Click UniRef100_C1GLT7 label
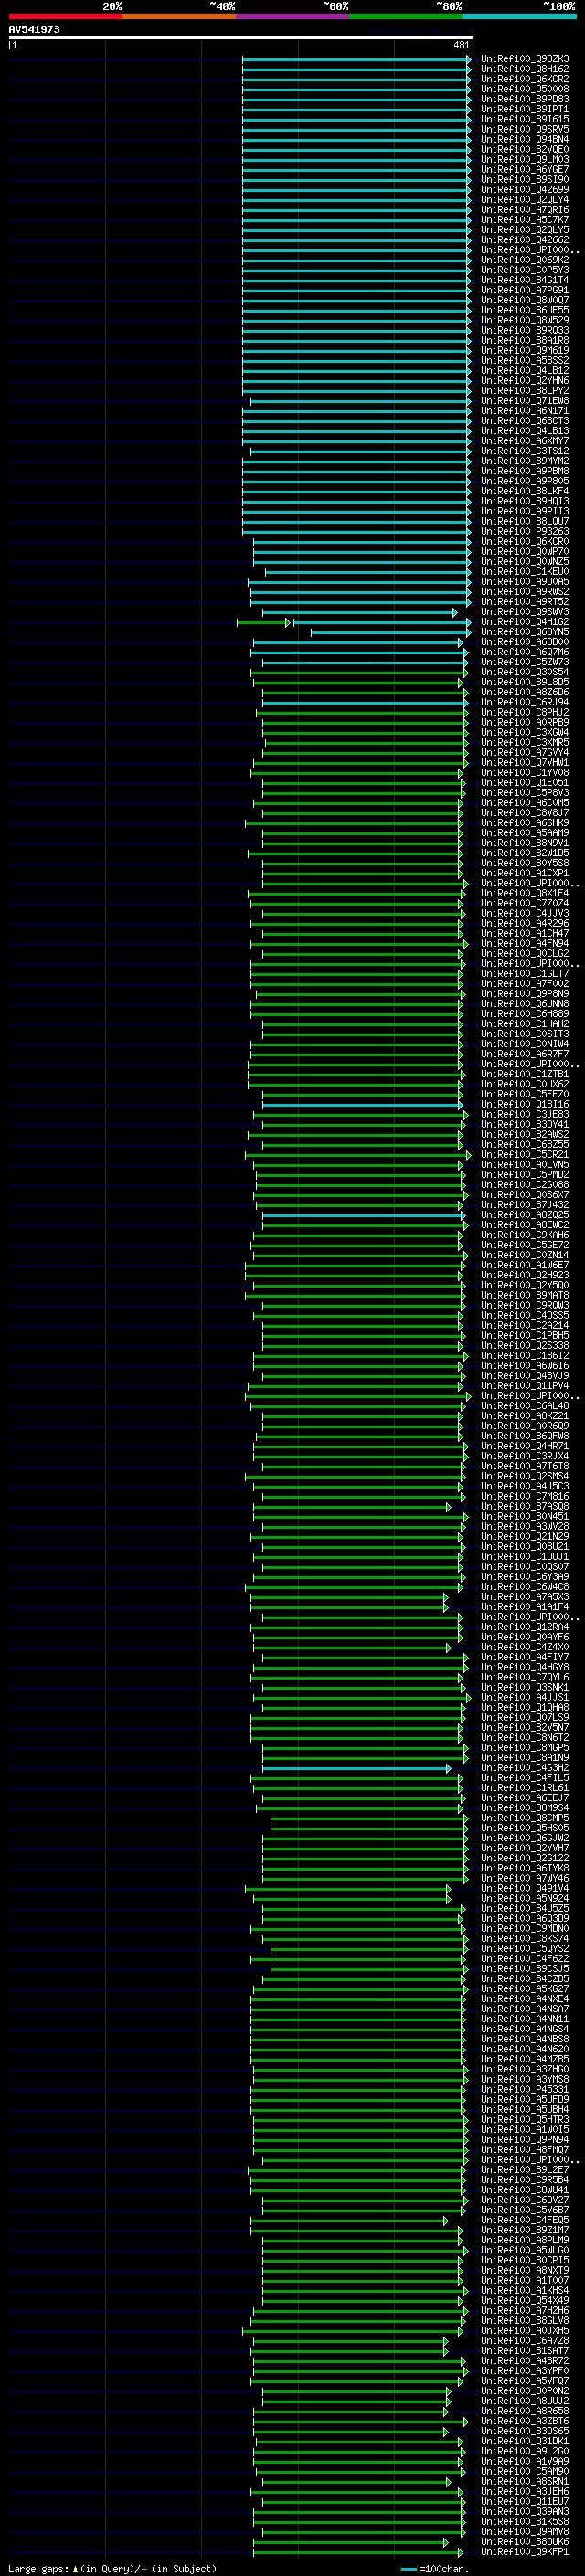Image resolution: width=585 pixels, height=2576 pixels. [524, 974]
